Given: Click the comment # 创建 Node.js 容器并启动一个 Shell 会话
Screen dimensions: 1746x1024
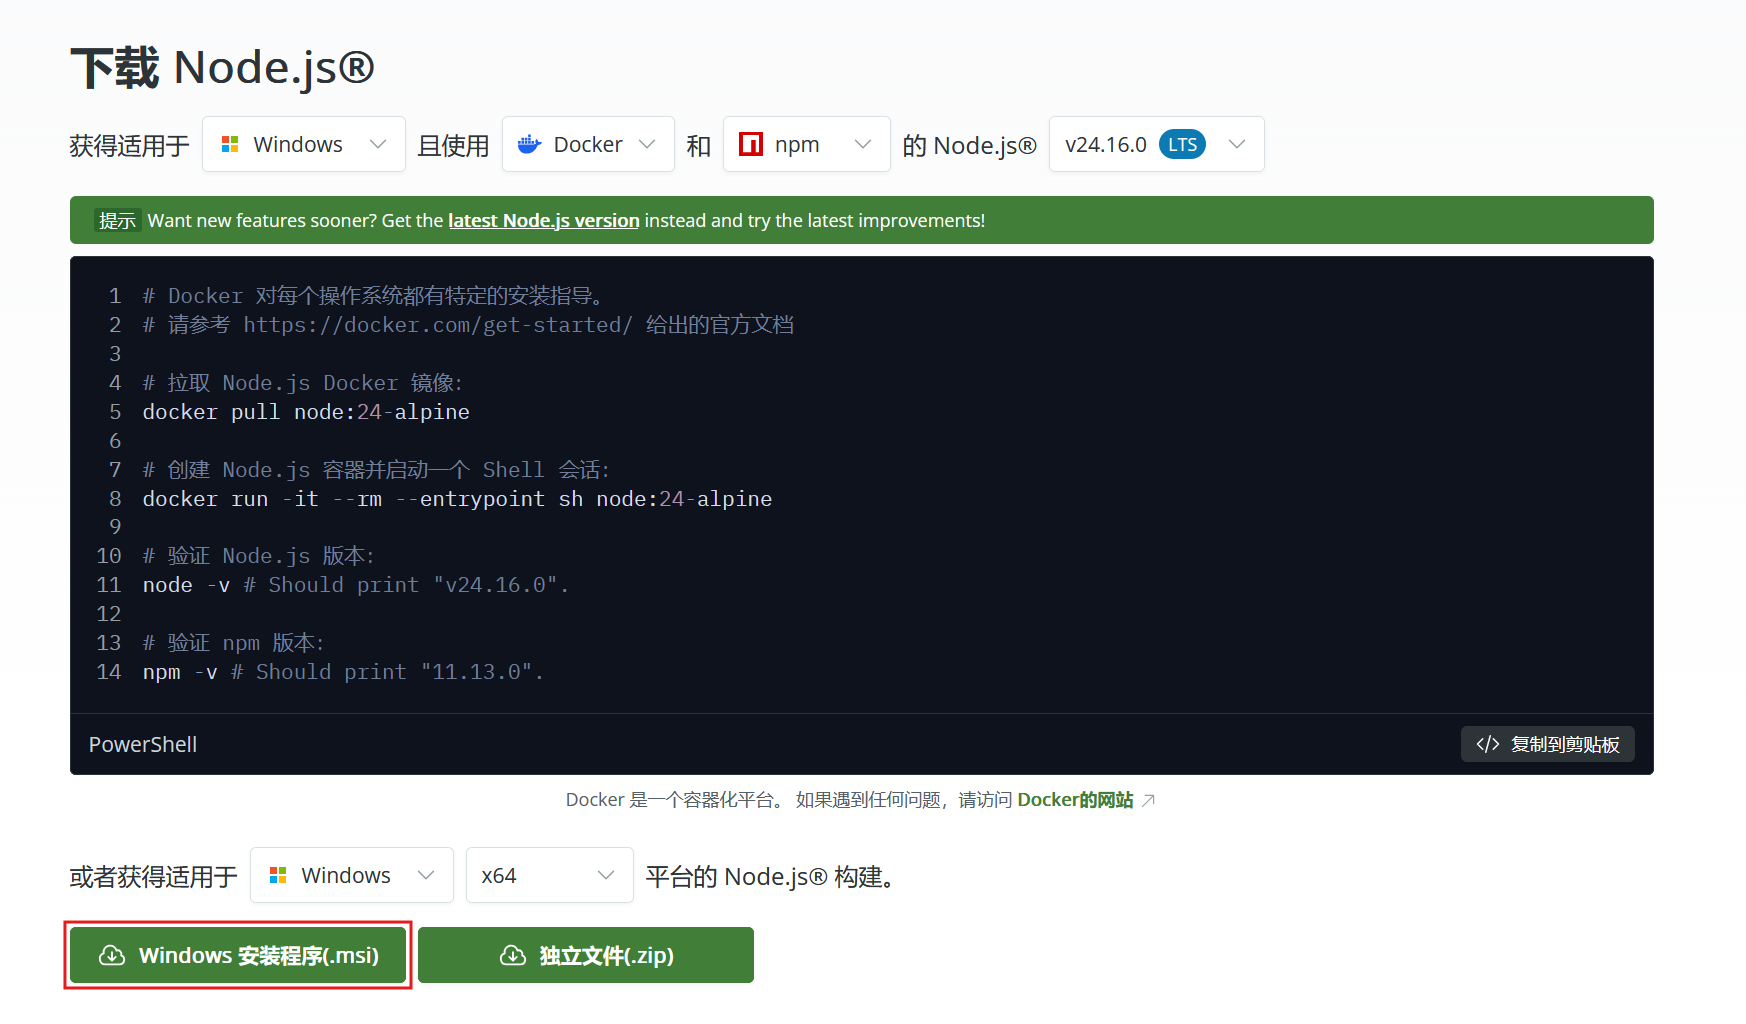Looking at the screenshot, I should coord(376,470).
